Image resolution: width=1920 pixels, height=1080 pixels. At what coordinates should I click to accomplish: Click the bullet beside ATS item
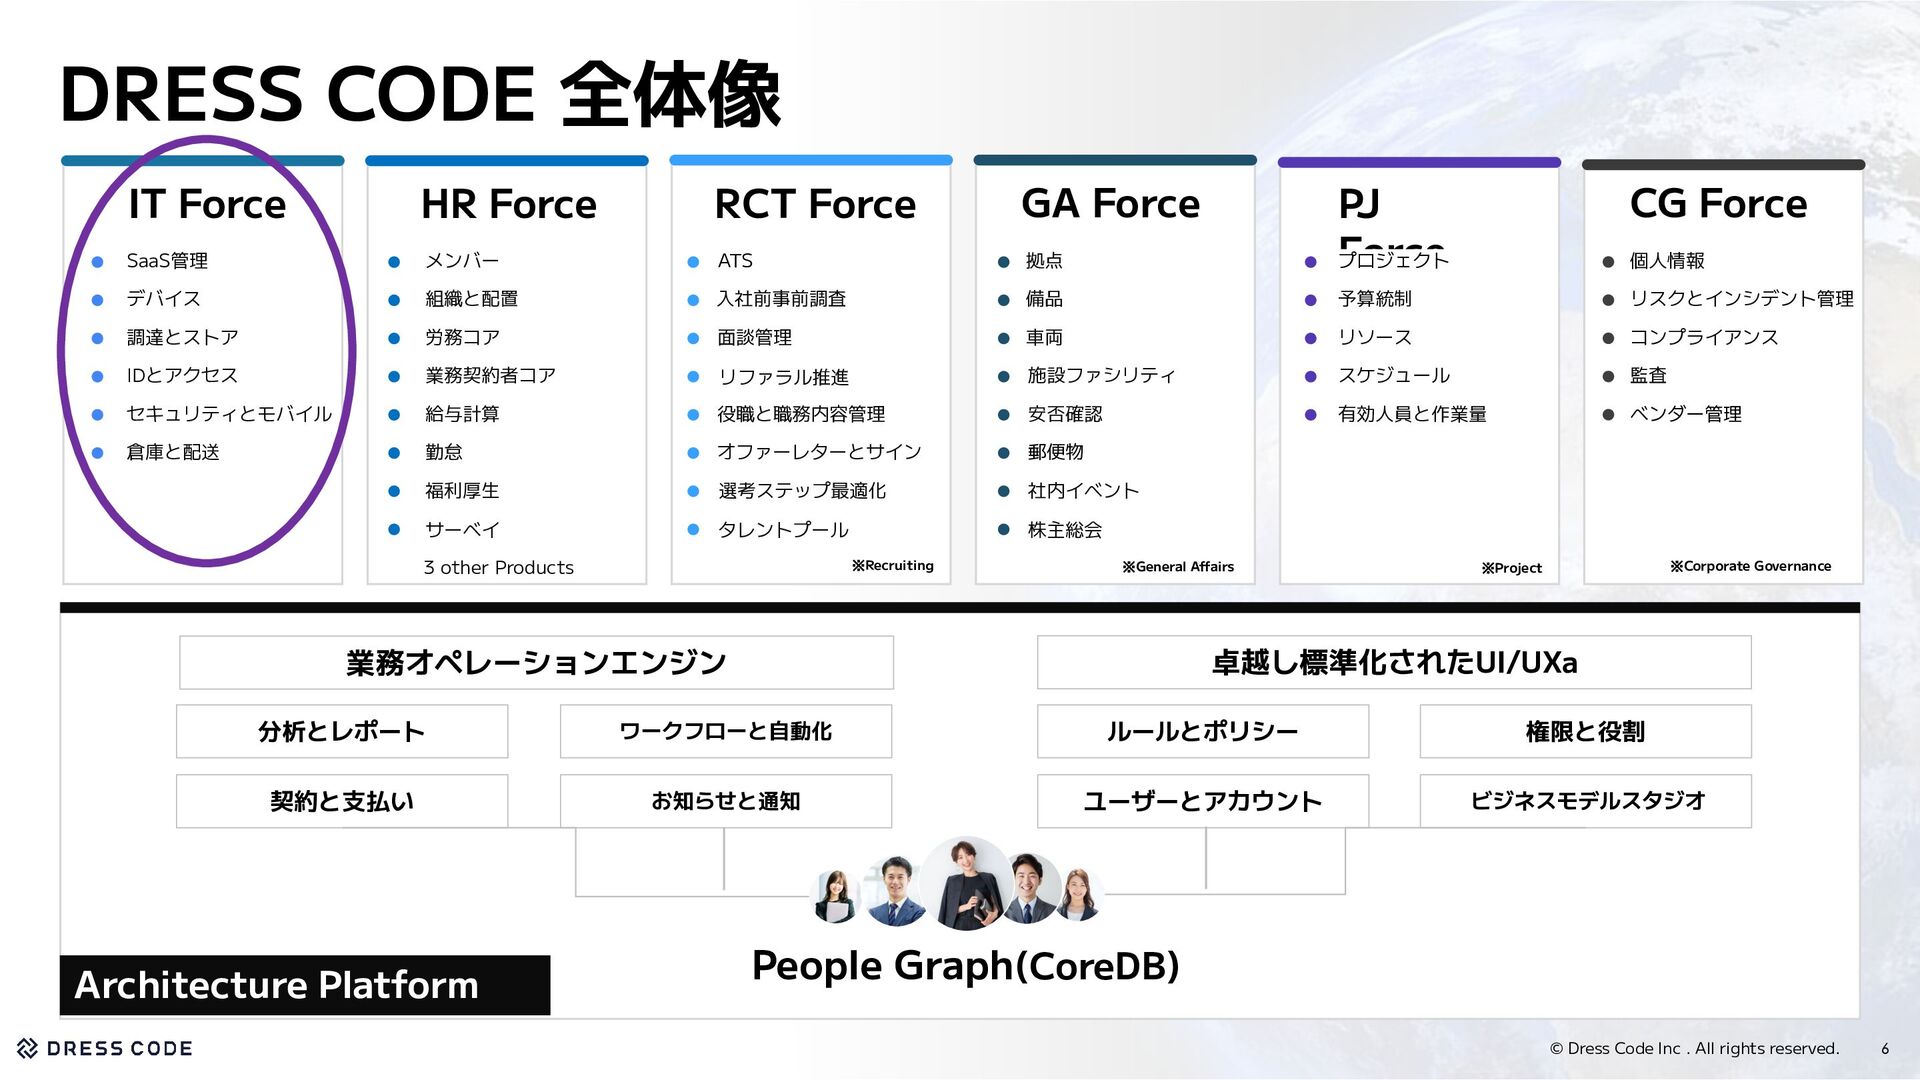pyautogui.click(x=693, y=262)
